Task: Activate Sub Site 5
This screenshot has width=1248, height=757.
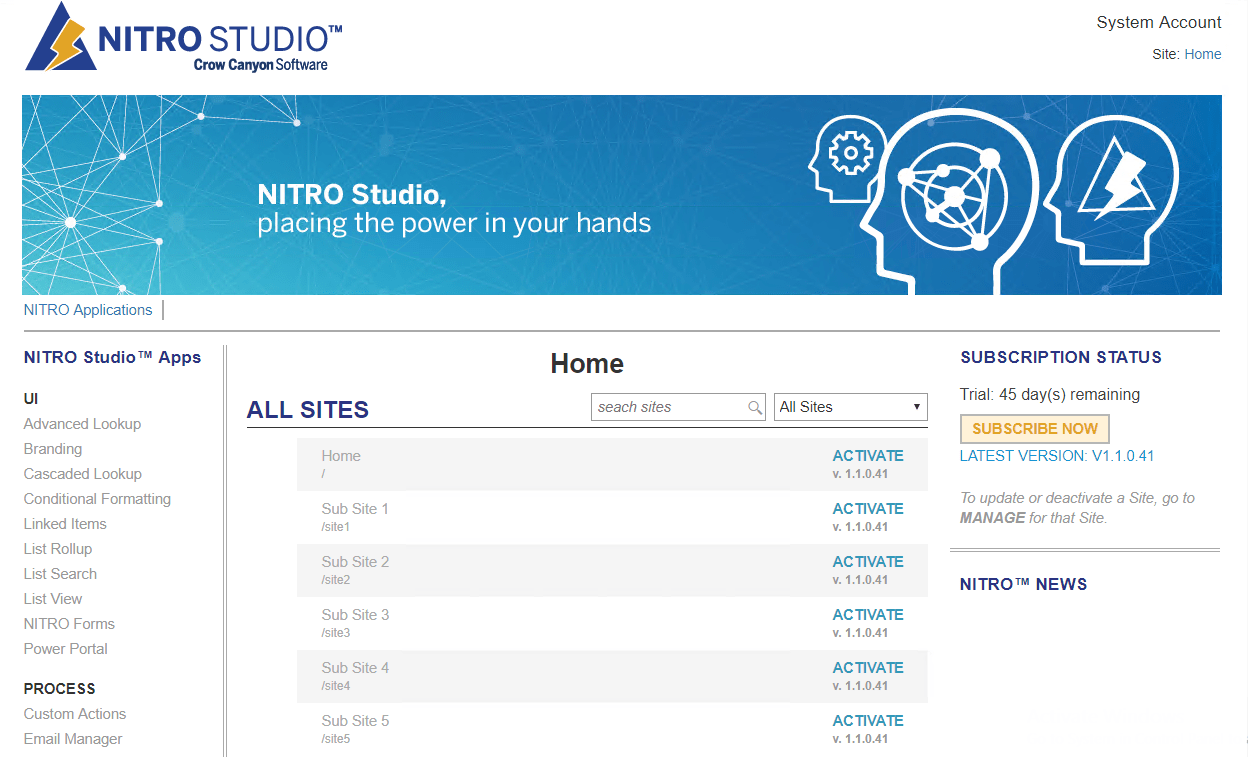Action: click(x=868, y=721)
